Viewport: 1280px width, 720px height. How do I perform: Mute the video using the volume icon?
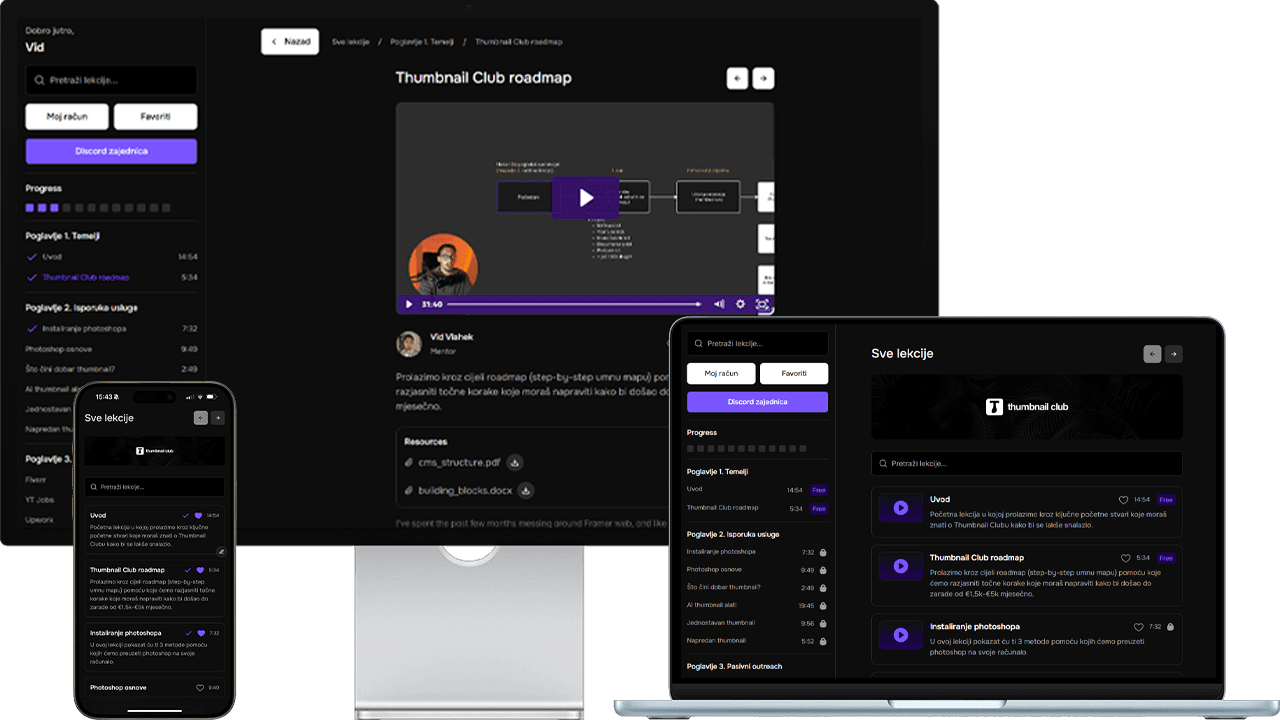coord(719,304)
